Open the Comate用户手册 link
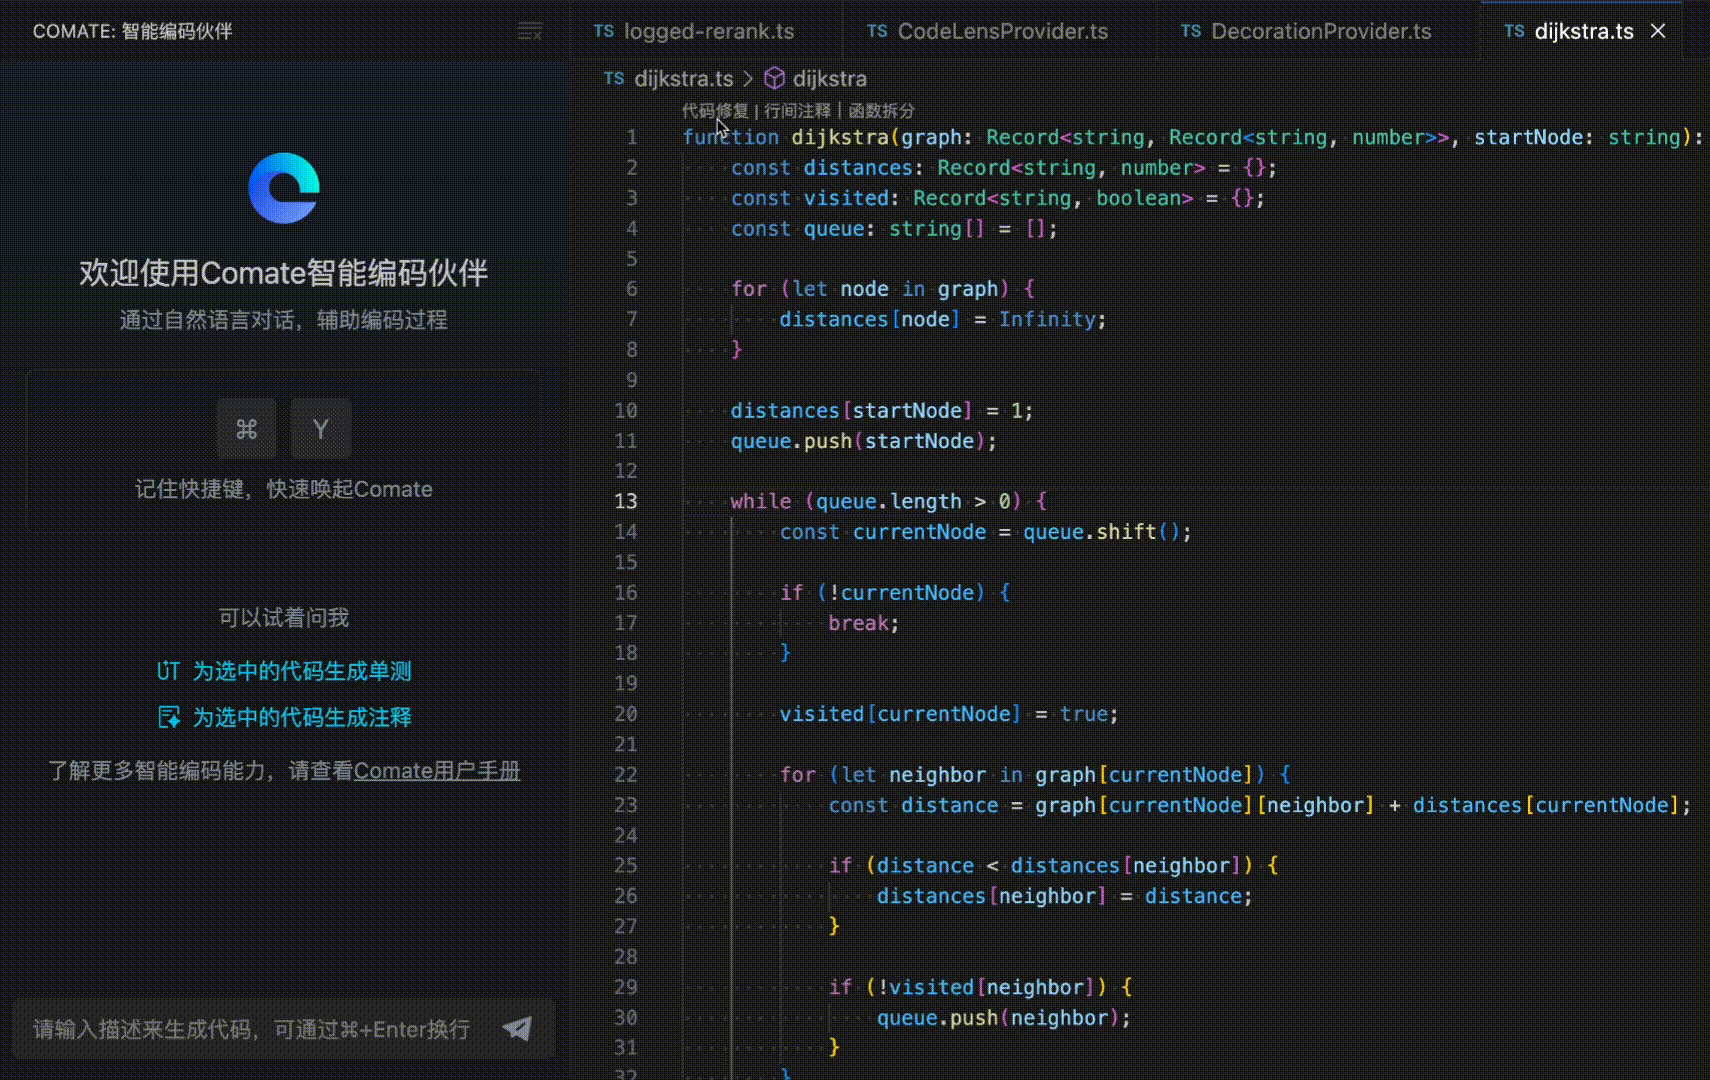The width and height of the screenshot is (1710, 1080). [x=437, y=771]
